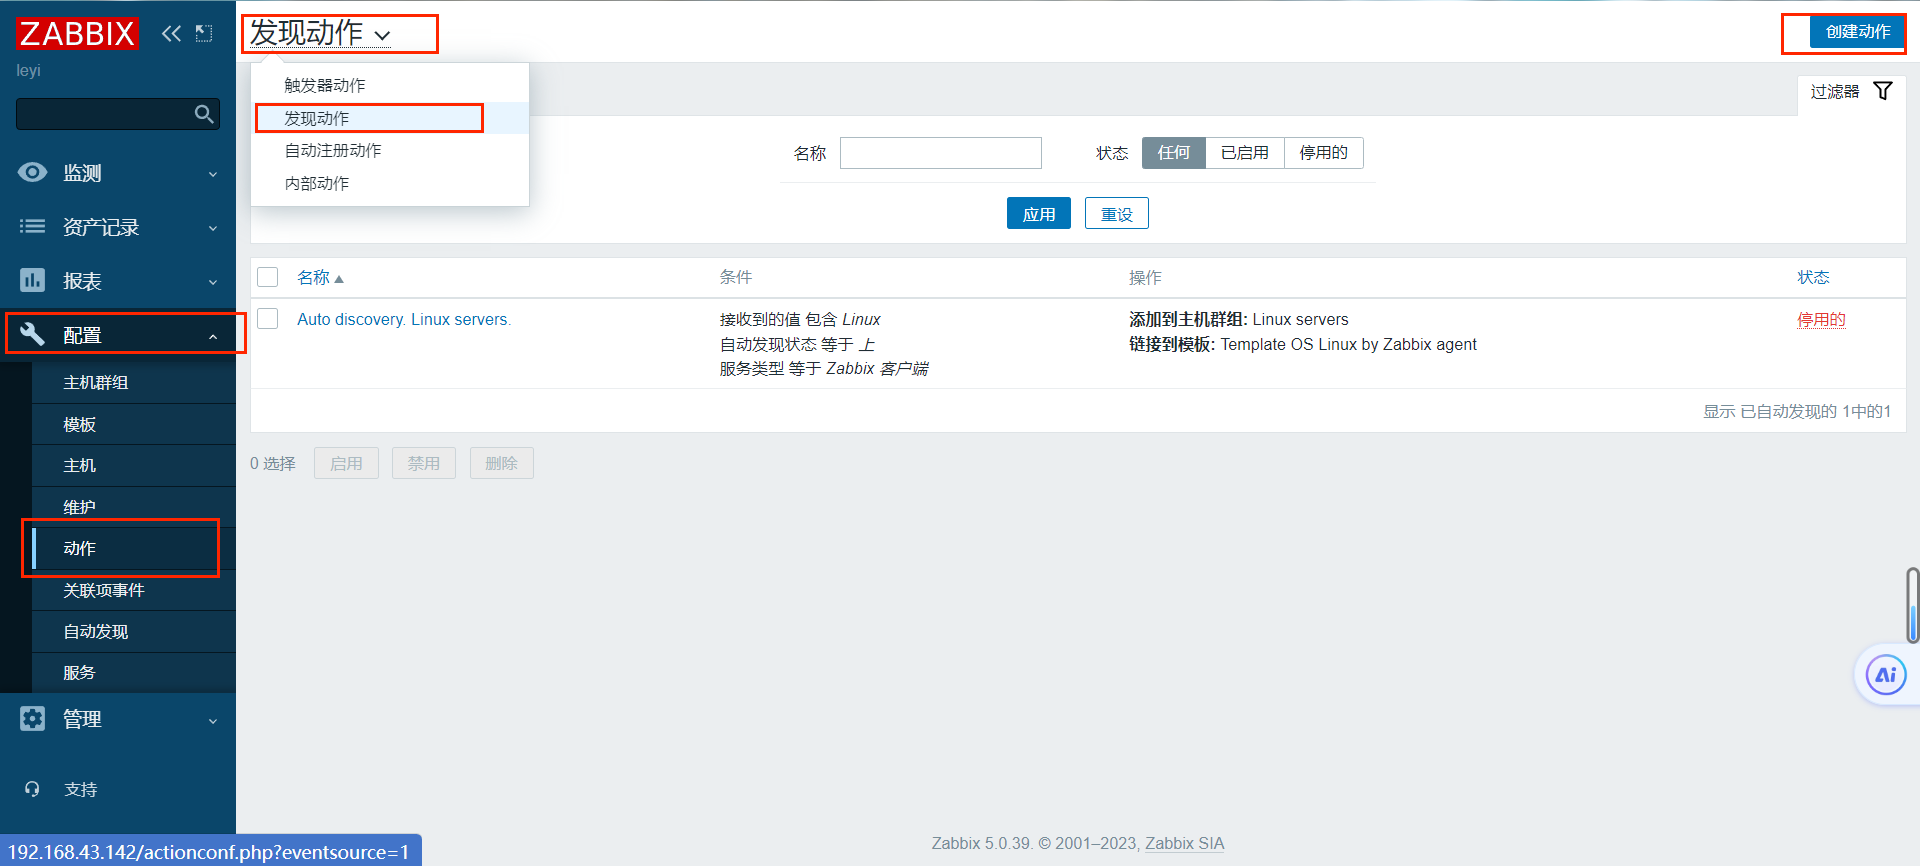Click the disabled 删除 button
Screen dimensions: 1920x866
[x=501, y=463]
